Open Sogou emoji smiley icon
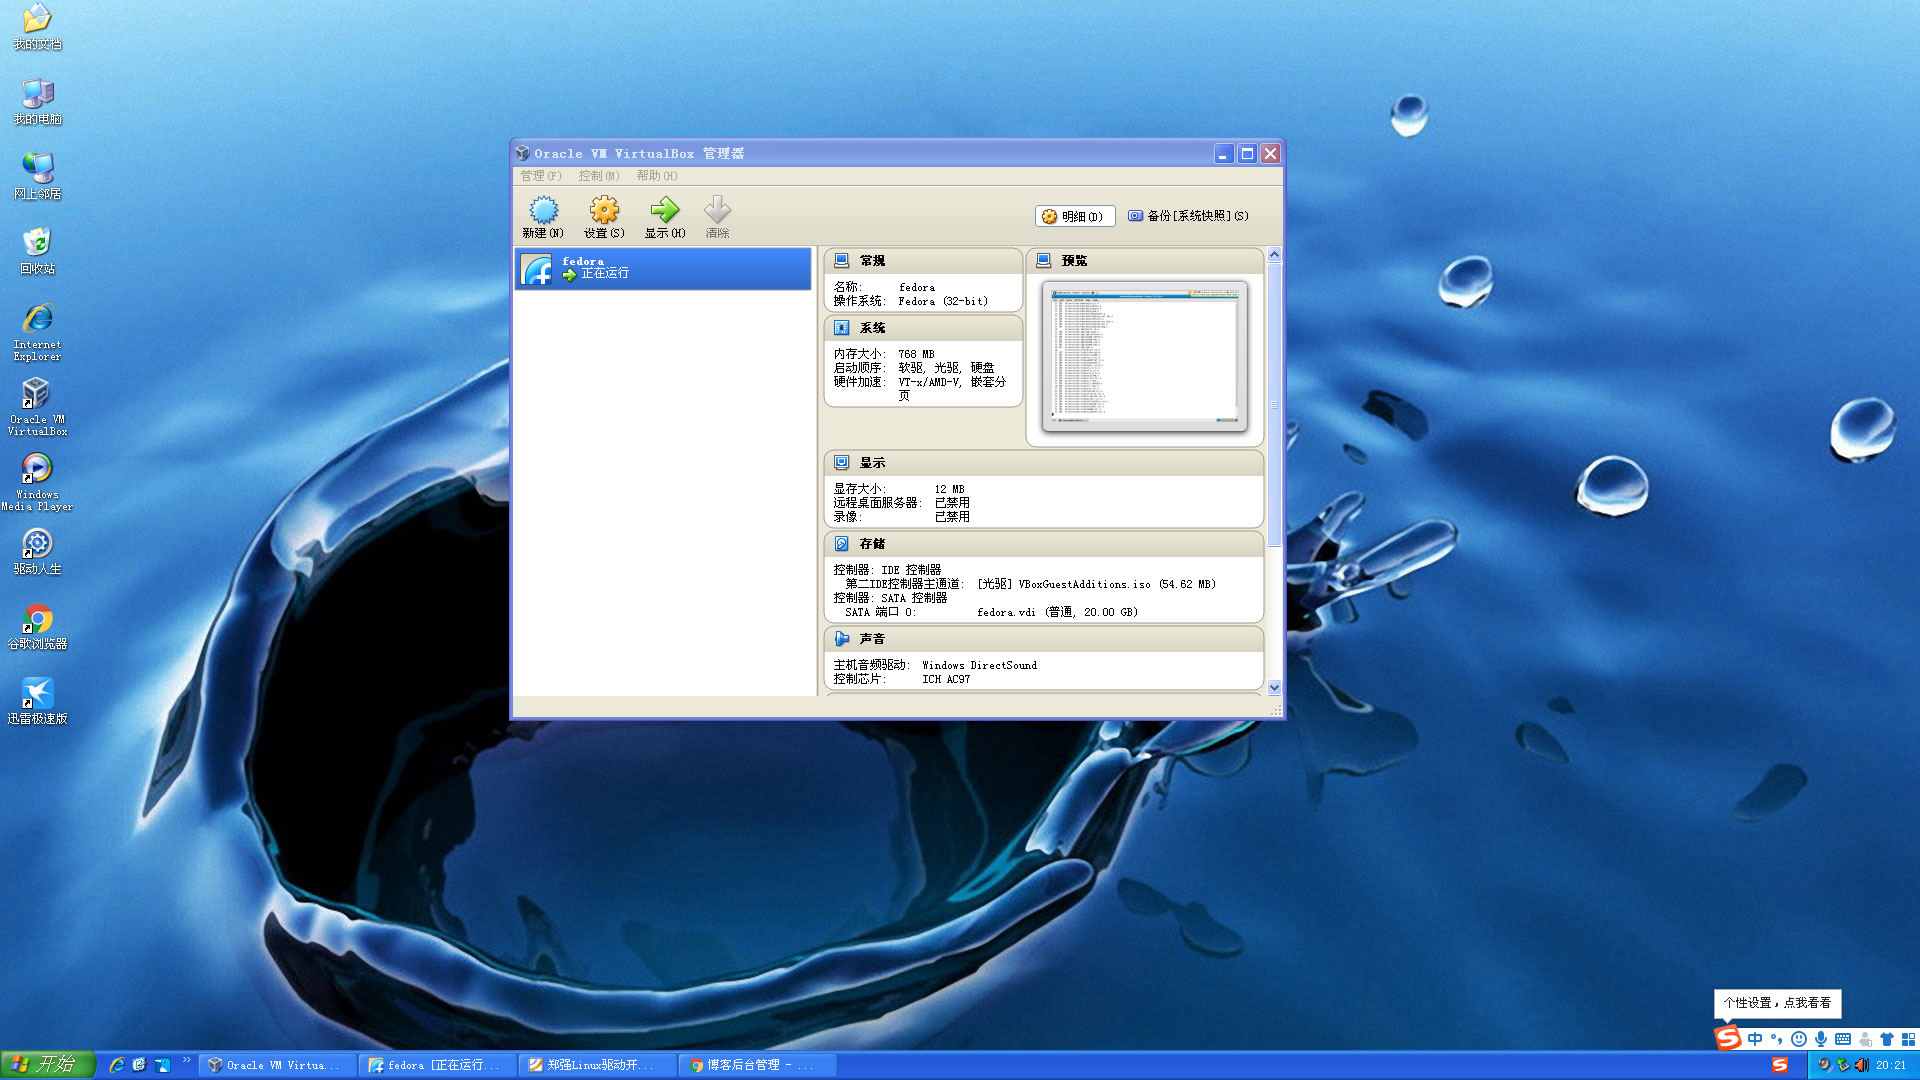1920x1080 pixels. [x=1799, y=1040]
